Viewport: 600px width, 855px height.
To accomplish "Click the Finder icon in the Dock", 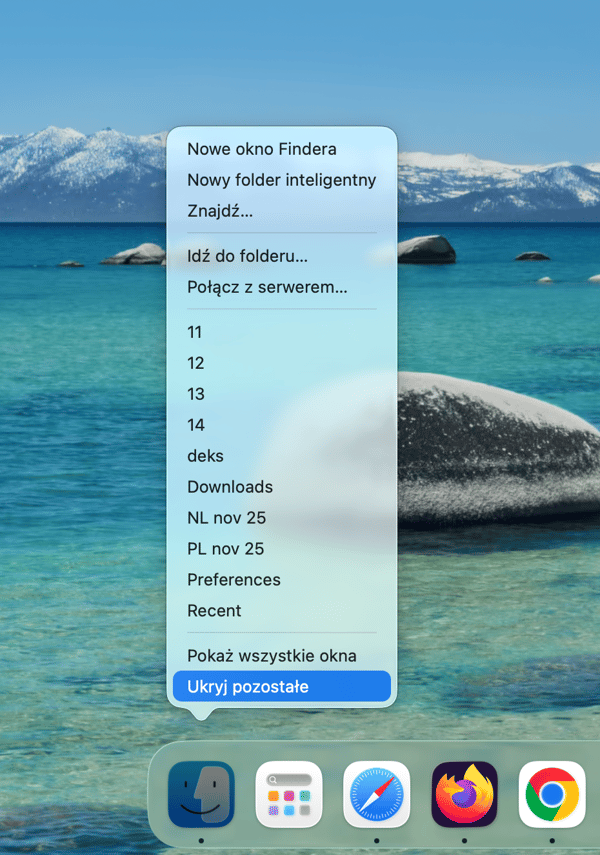I will tap(201, 794).
